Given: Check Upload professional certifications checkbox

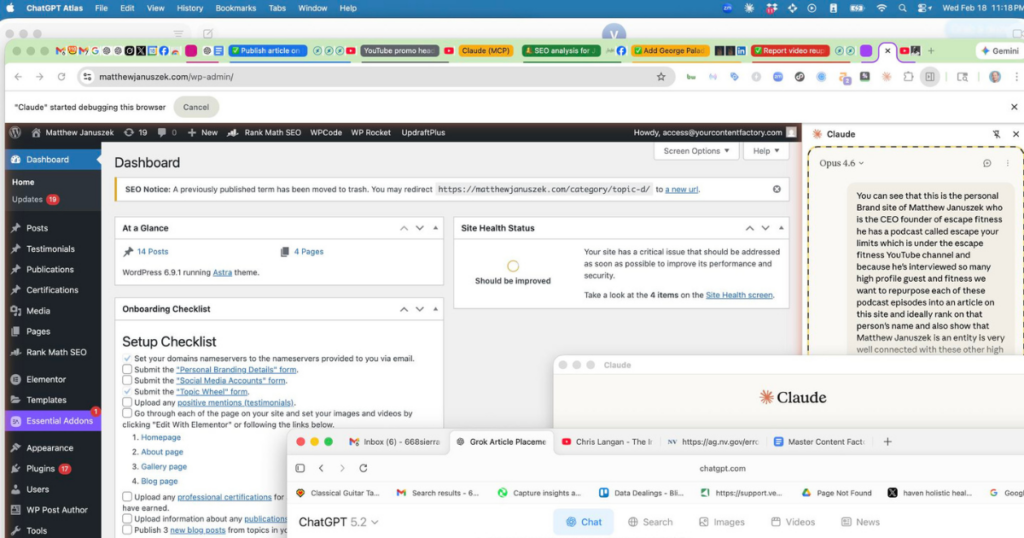Looking at the screenshot, I should point(127,497).
